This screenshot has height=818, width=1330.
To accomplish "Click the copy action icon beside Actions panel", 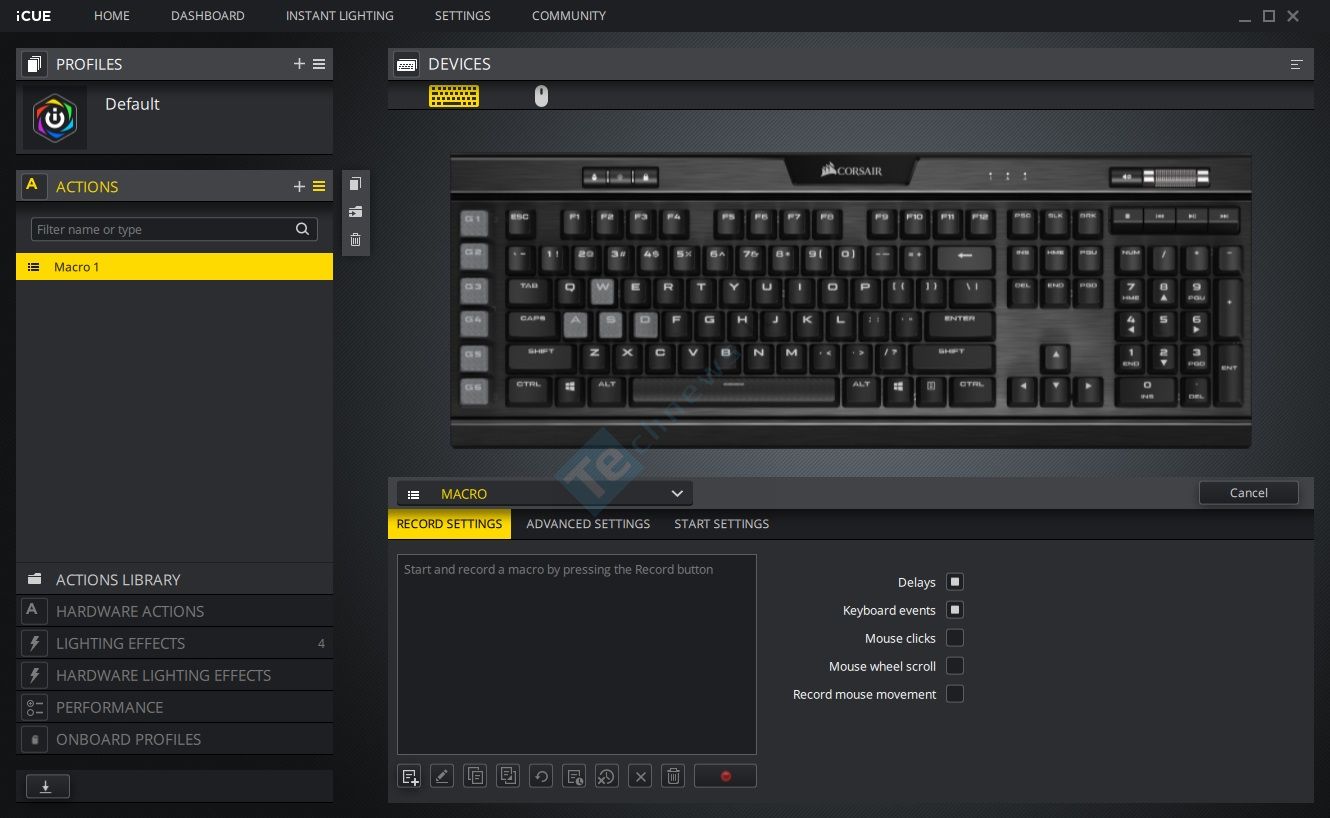I will [x=355, y=183].
